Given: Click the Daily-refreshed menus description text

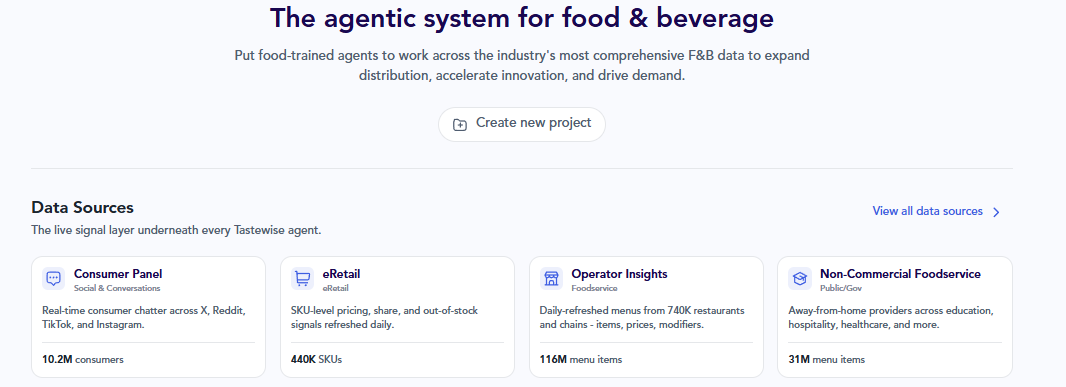Looking at the screenshot, I should 642,318.
